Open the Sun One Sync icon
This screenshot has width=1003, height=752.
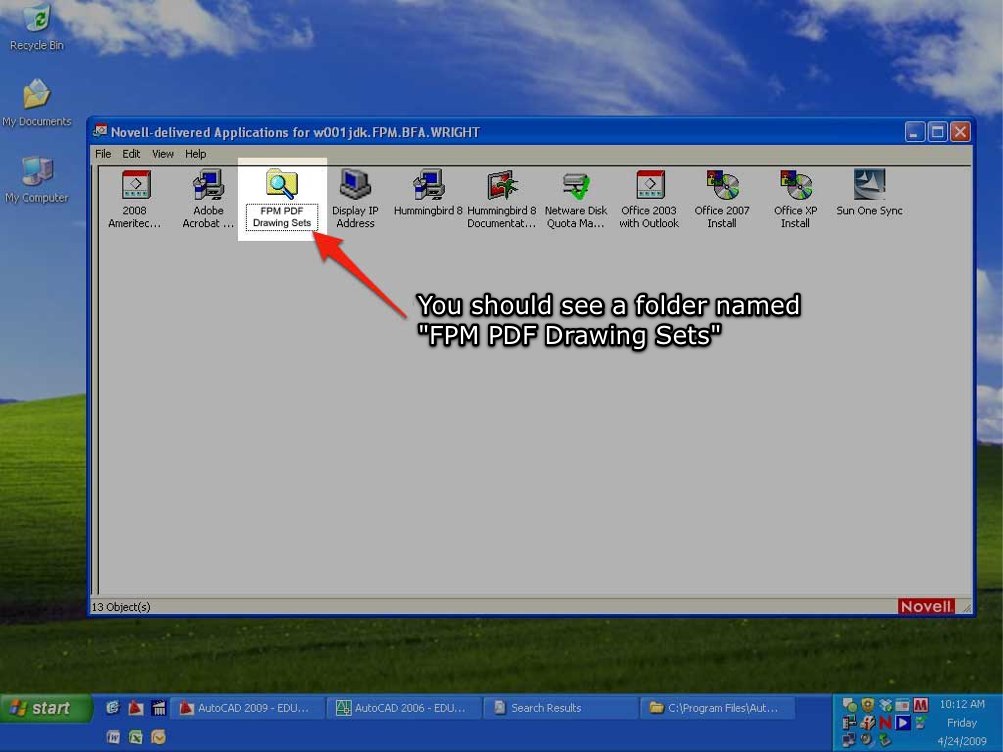pyautogui.click(x=869, y=187)
